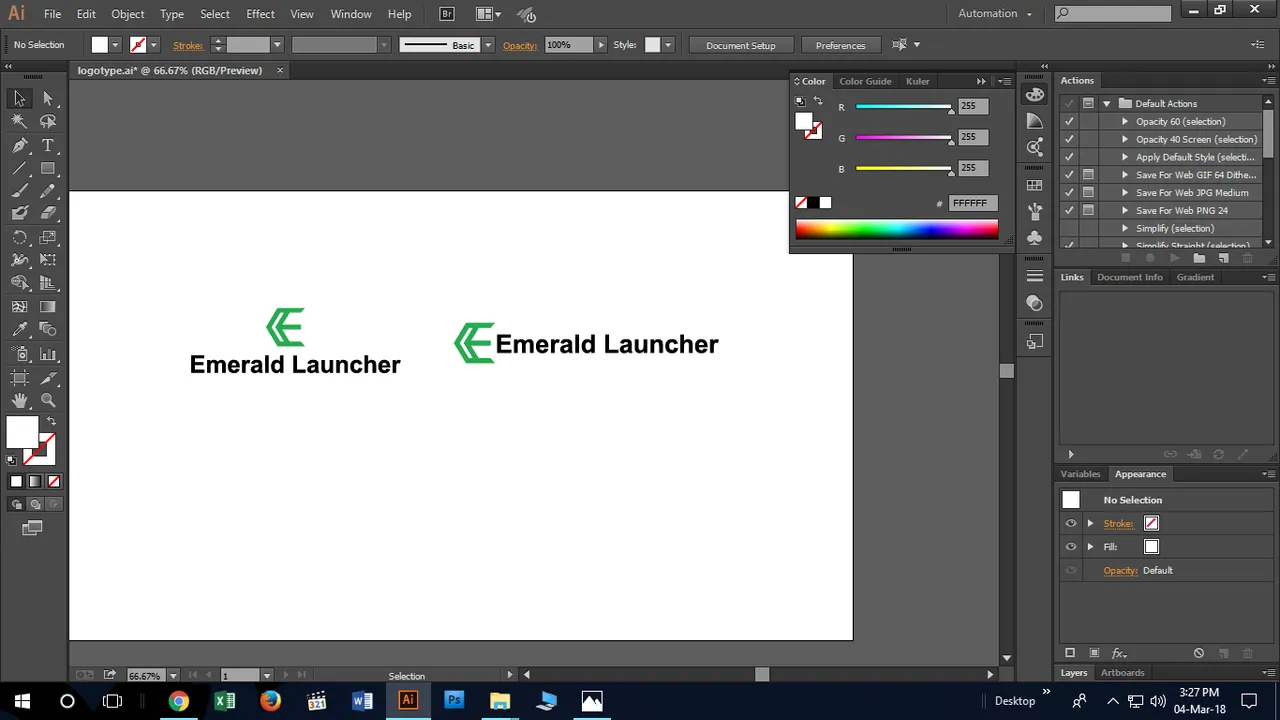This screenshot has width=1280, height=720.
Task: Click the Preferences button
Action: 841,45
